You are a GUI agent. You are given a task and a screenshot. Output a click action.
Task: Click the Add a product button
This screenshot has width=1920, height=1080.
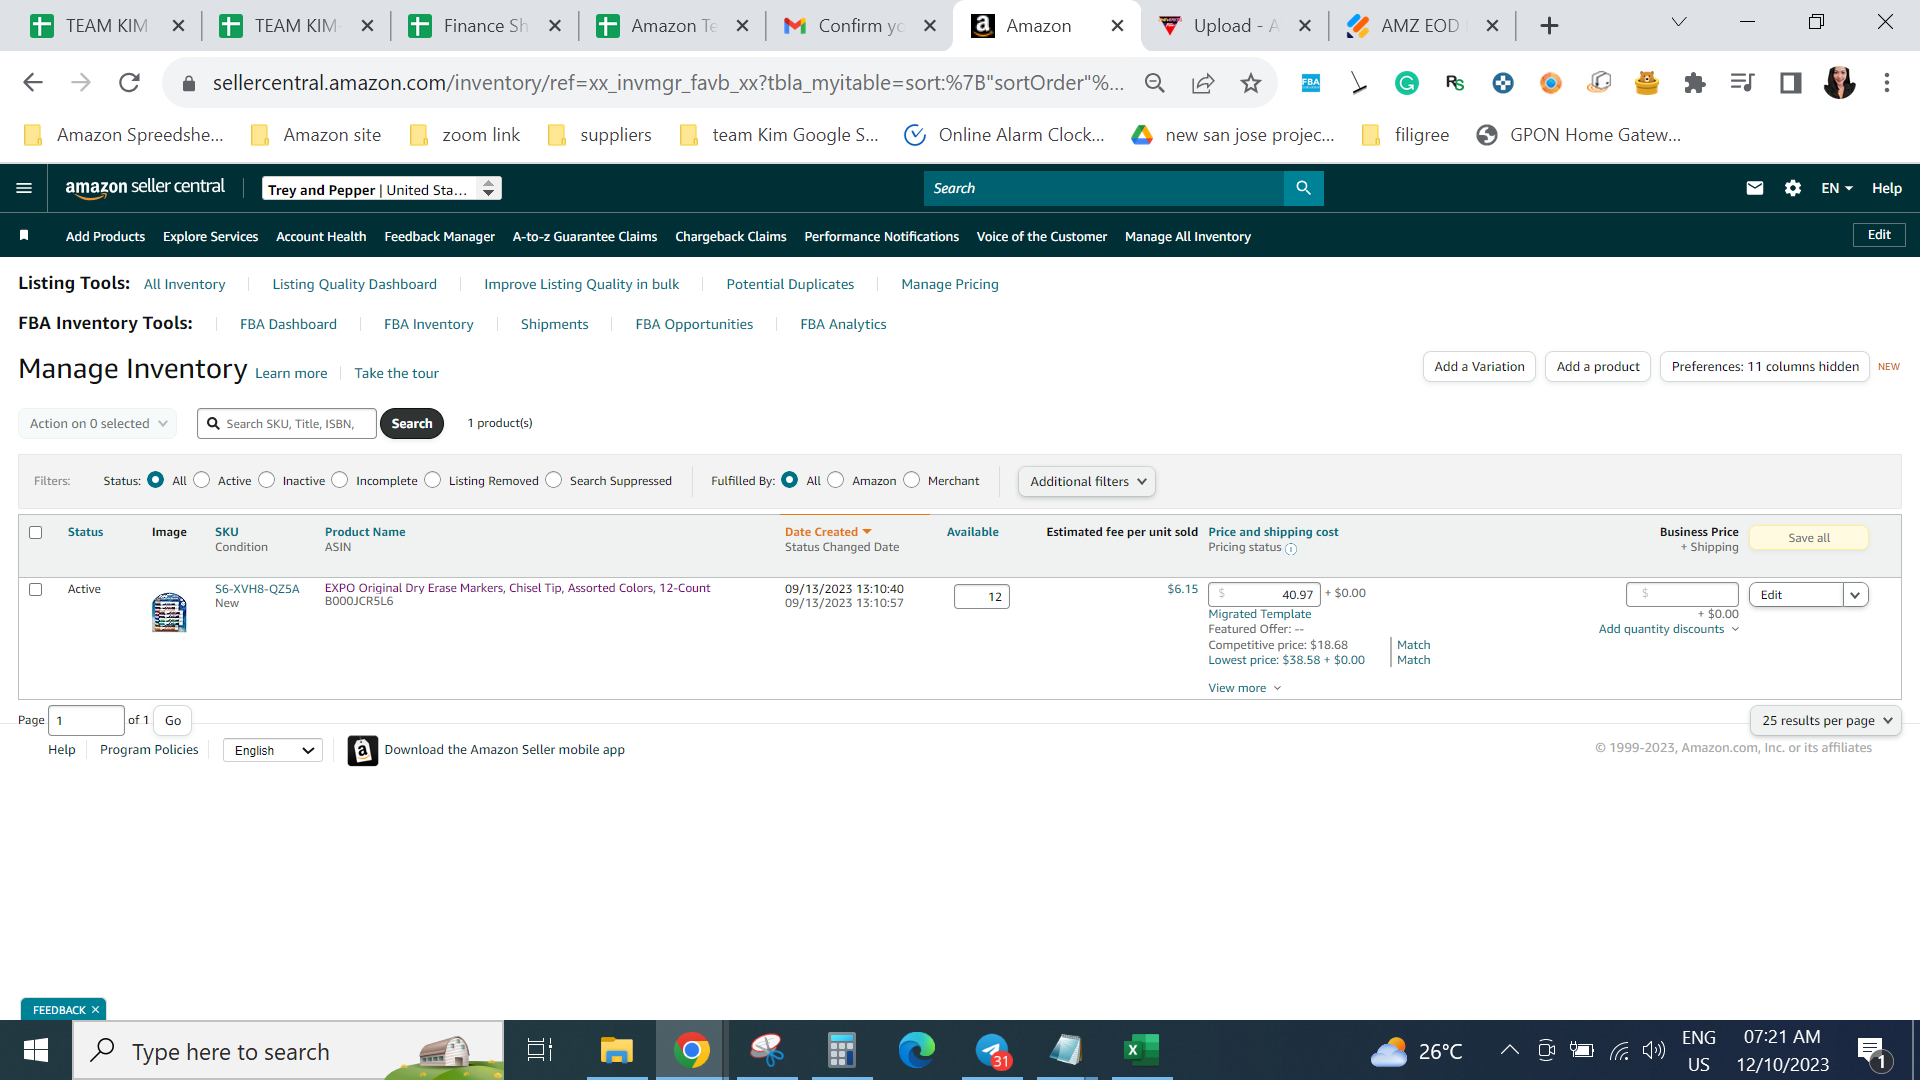1598,367
